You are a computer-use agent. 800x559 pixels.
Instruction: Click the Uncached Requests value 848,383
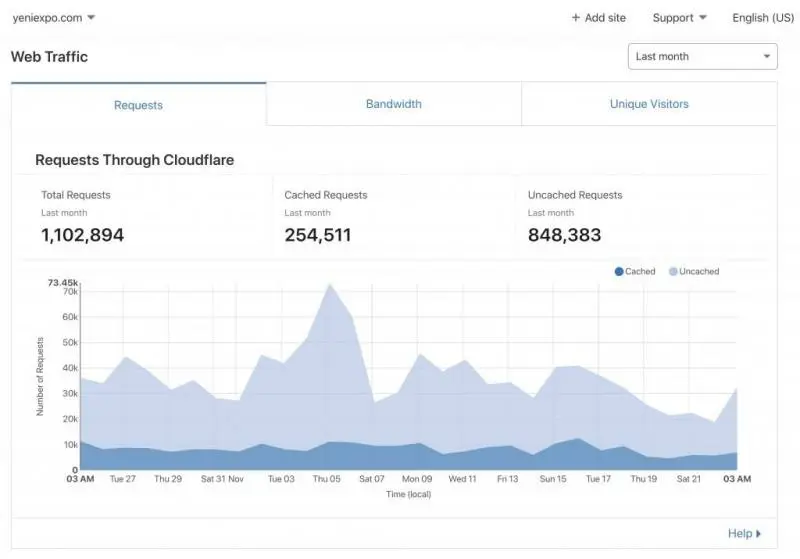[564, 235]
